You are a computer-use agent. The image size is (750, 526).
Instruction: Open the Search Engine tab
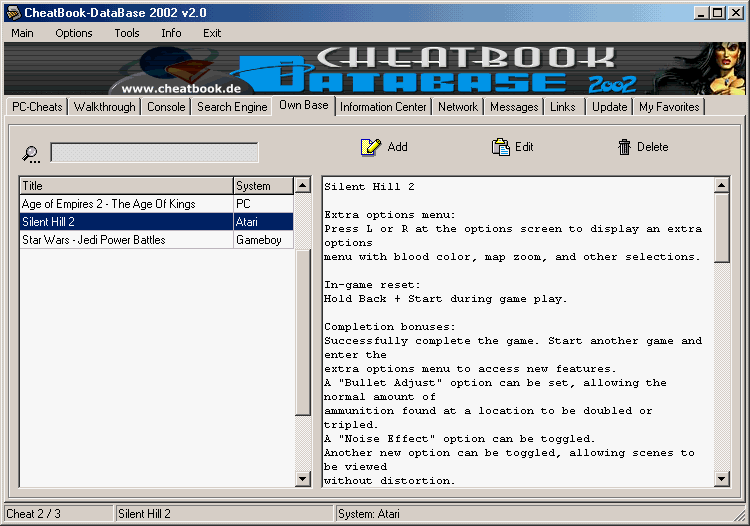(x=232, y=107)
